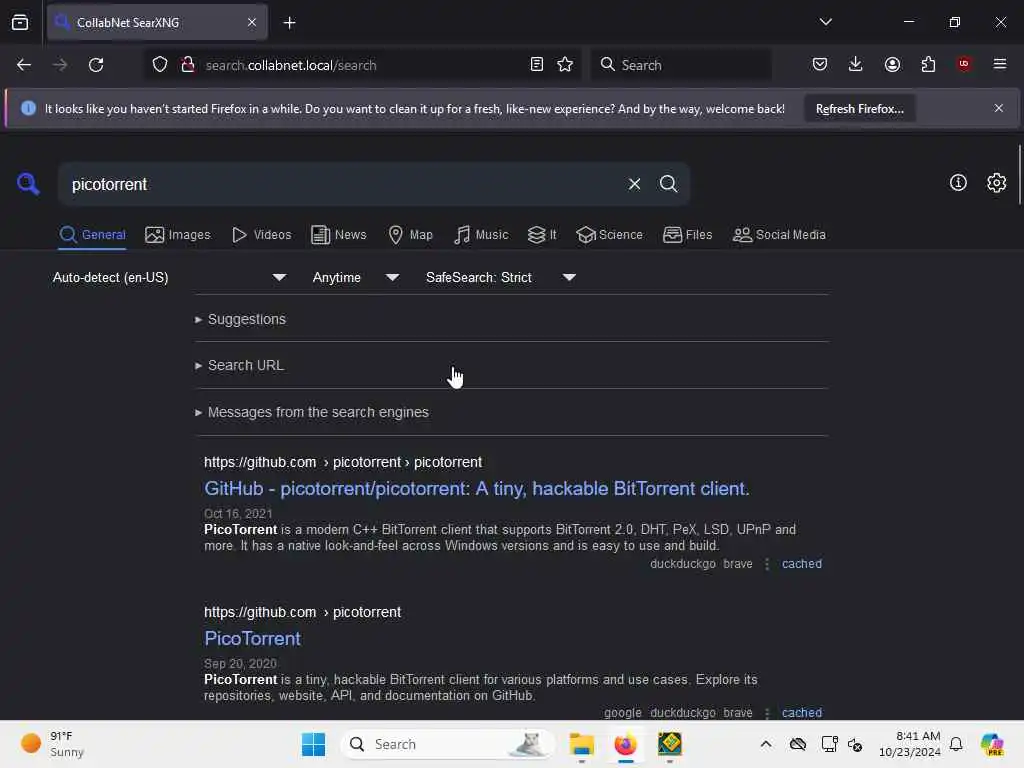Open Auto-detect language dropdown
Viewport: 1024px width, 768px height.
tap(170, 278)
